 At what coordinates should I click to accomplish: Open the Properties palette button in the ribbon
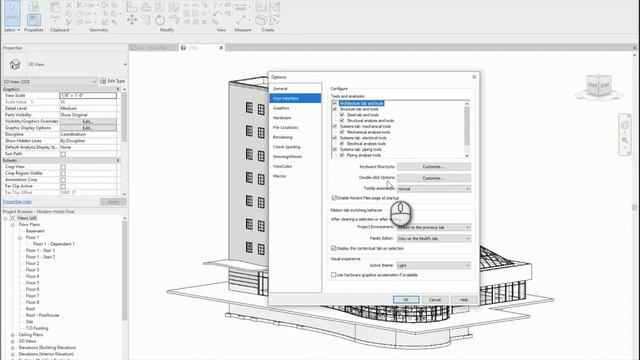pyautogui.click(x=34, y=20)
